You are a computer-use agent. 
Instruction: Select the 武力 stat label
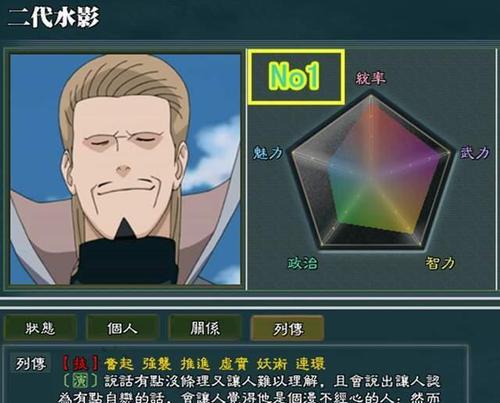pos(475,153)
